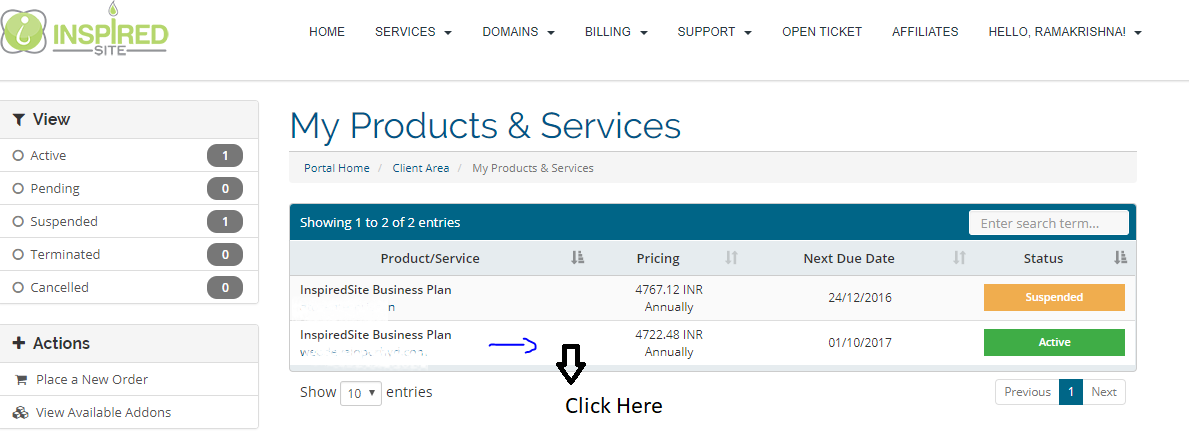Click the InspiredSite Business Plan row due 01/10/2017
This screenshot has height=431, width=1189.
pos(713,343)
